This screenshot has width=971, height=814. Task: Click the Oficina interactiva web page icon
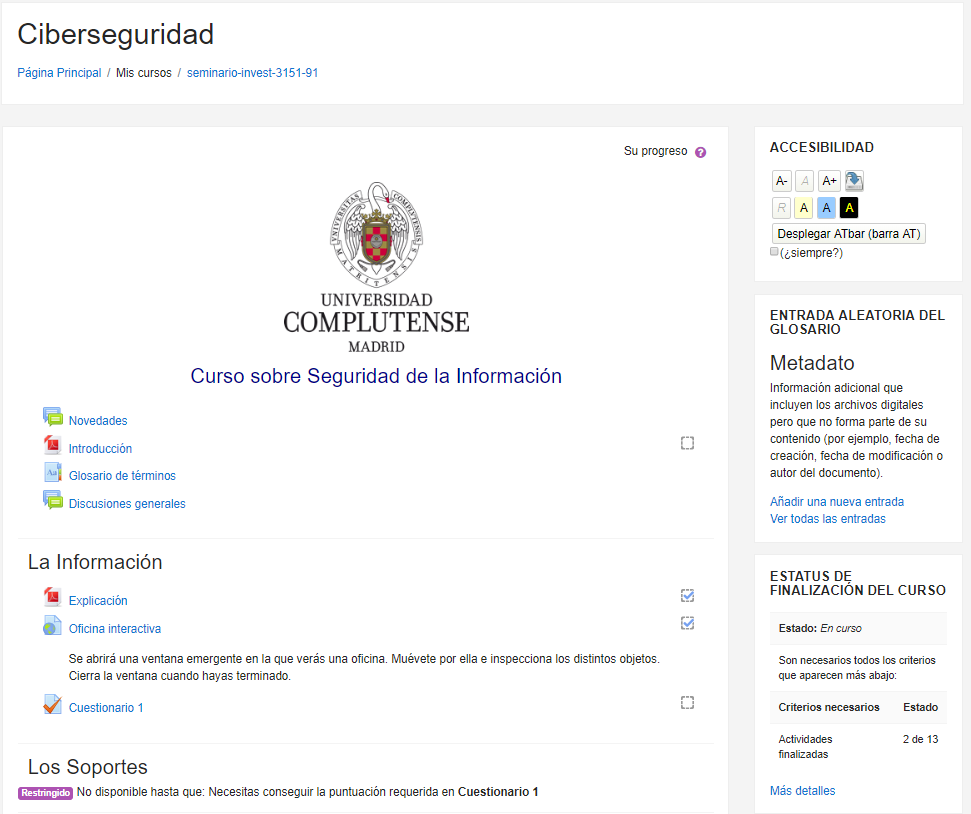point(53,625)
